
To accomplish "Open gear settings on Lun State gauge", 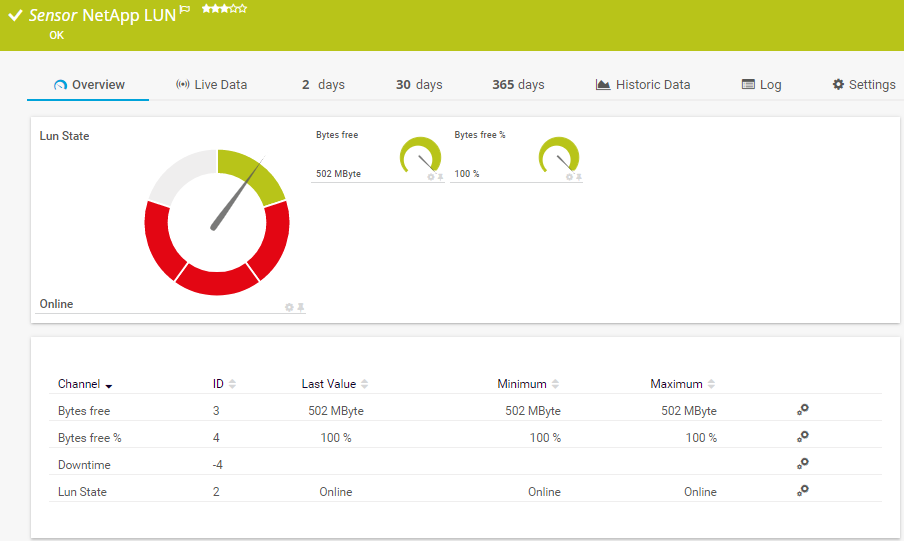I will pos(289,307).
